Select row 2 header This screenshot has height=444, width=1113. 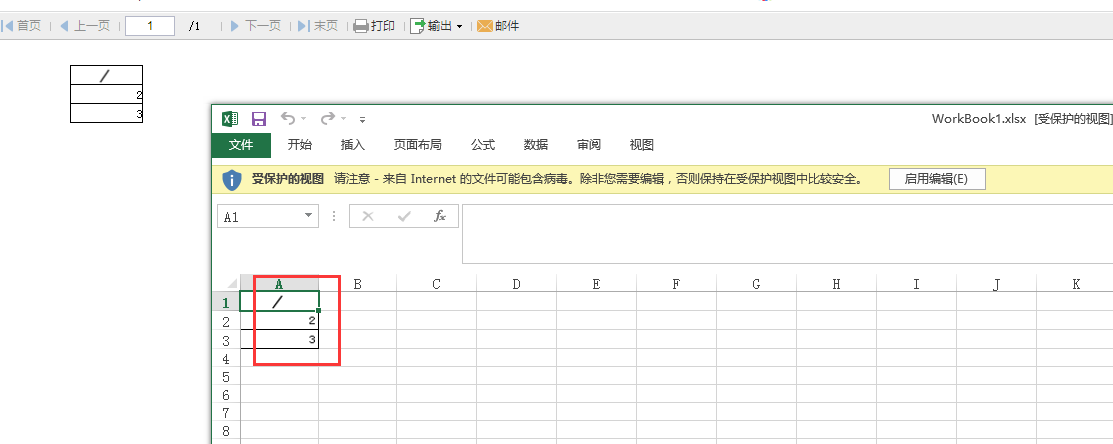[226, 321]
